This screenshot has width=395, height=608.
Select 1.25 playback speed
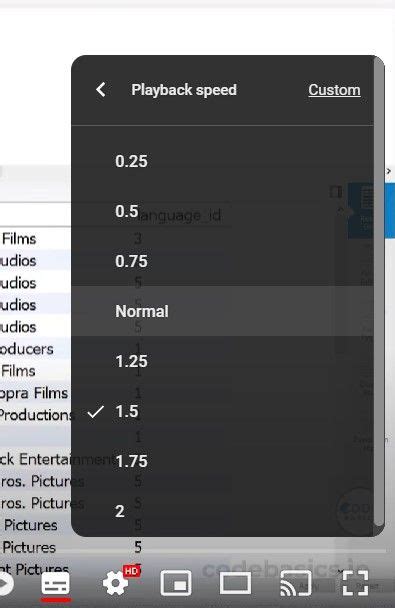click(x=223, y=361)
